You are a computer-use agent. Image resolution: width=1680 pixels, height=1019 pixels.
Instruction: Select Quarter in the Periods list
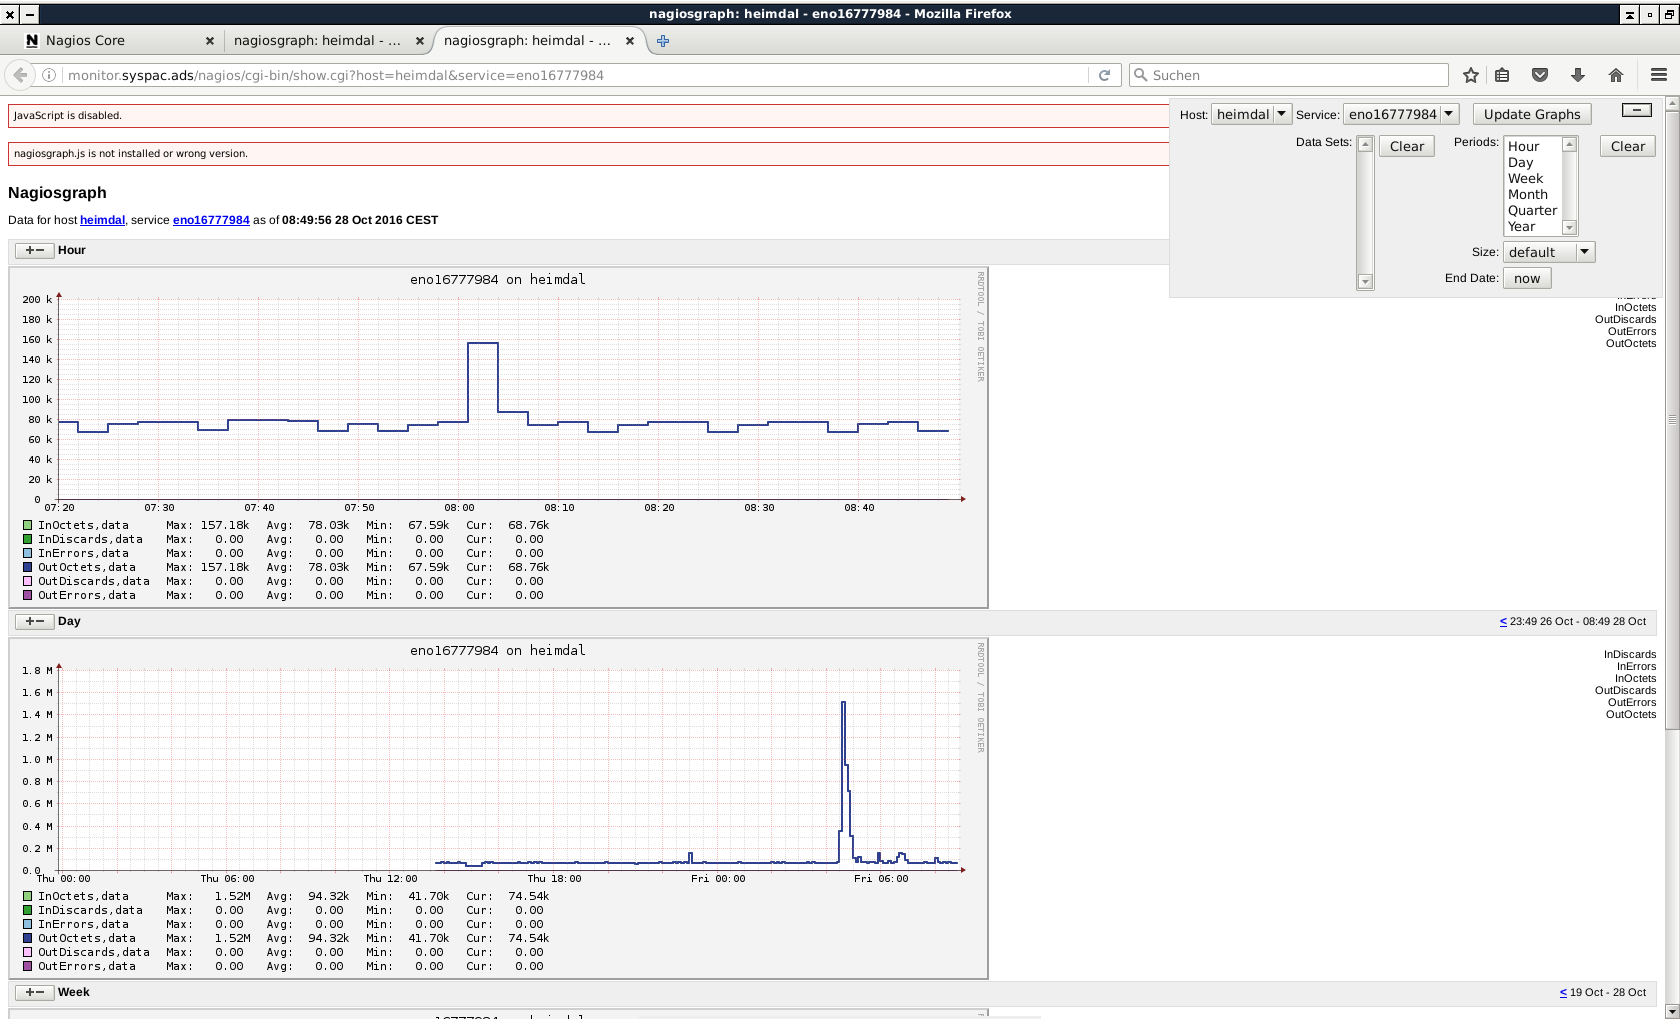pyautogui.click(x=1532, y=210)
